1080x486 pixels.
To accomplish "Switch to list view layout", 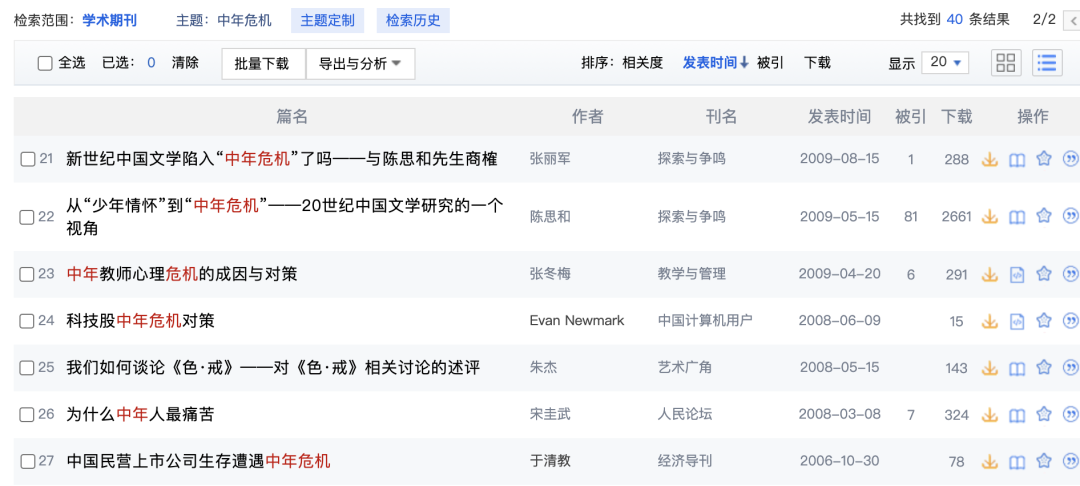I will tap(1047, 63).
